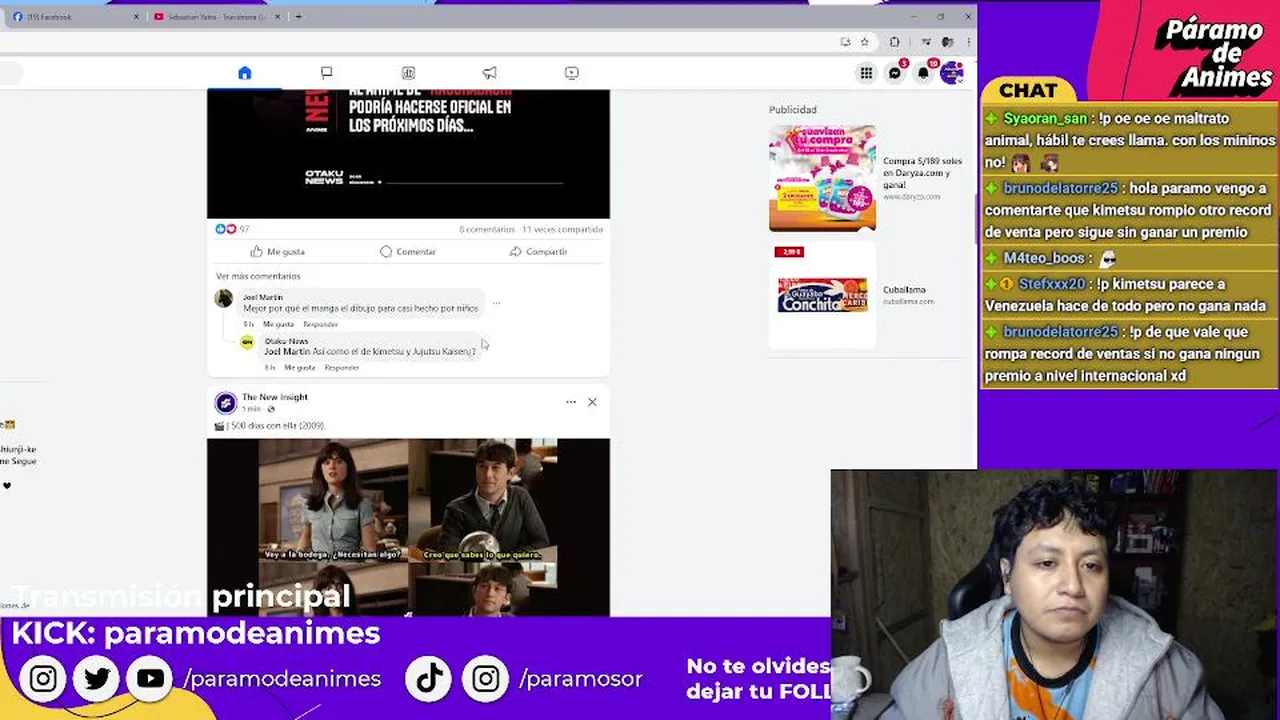This screenshot has height=720, width=1280.
Task: Open the 8 comentarios link
Action: click(487, 230)
